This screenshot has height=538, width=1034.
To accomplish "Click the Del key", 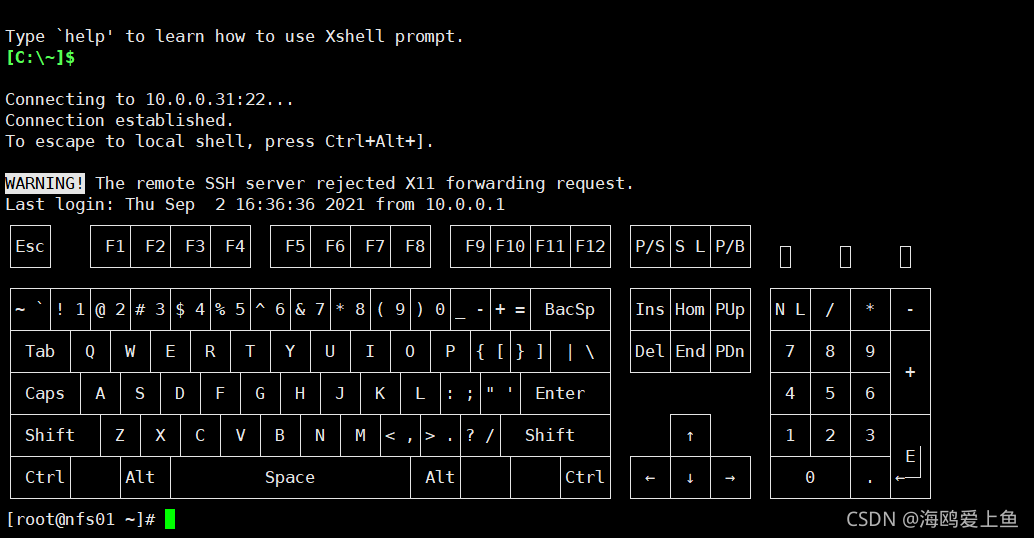I will (x=650, y=351).
